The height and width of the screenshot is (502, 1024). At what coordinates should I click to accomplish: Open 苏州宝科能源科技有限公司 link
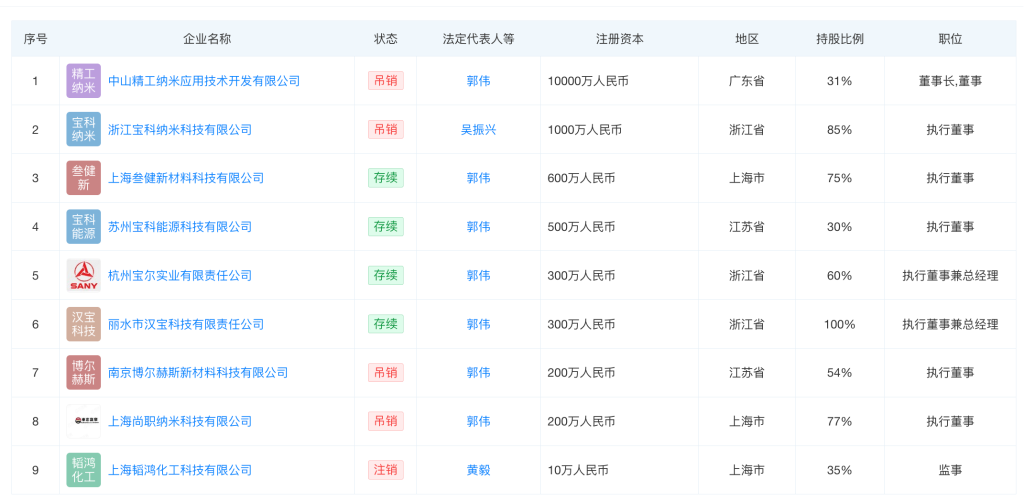pos(180,227)
